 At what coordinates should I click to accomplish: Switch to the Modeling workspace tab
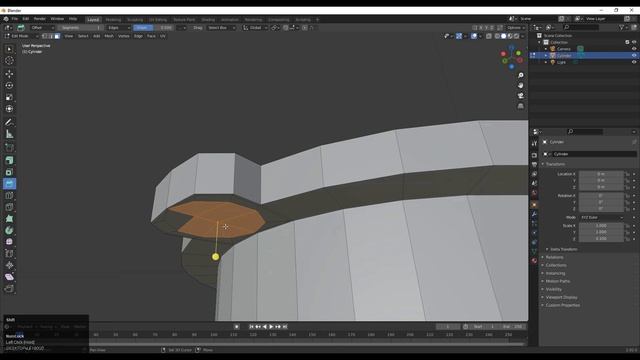113,20
